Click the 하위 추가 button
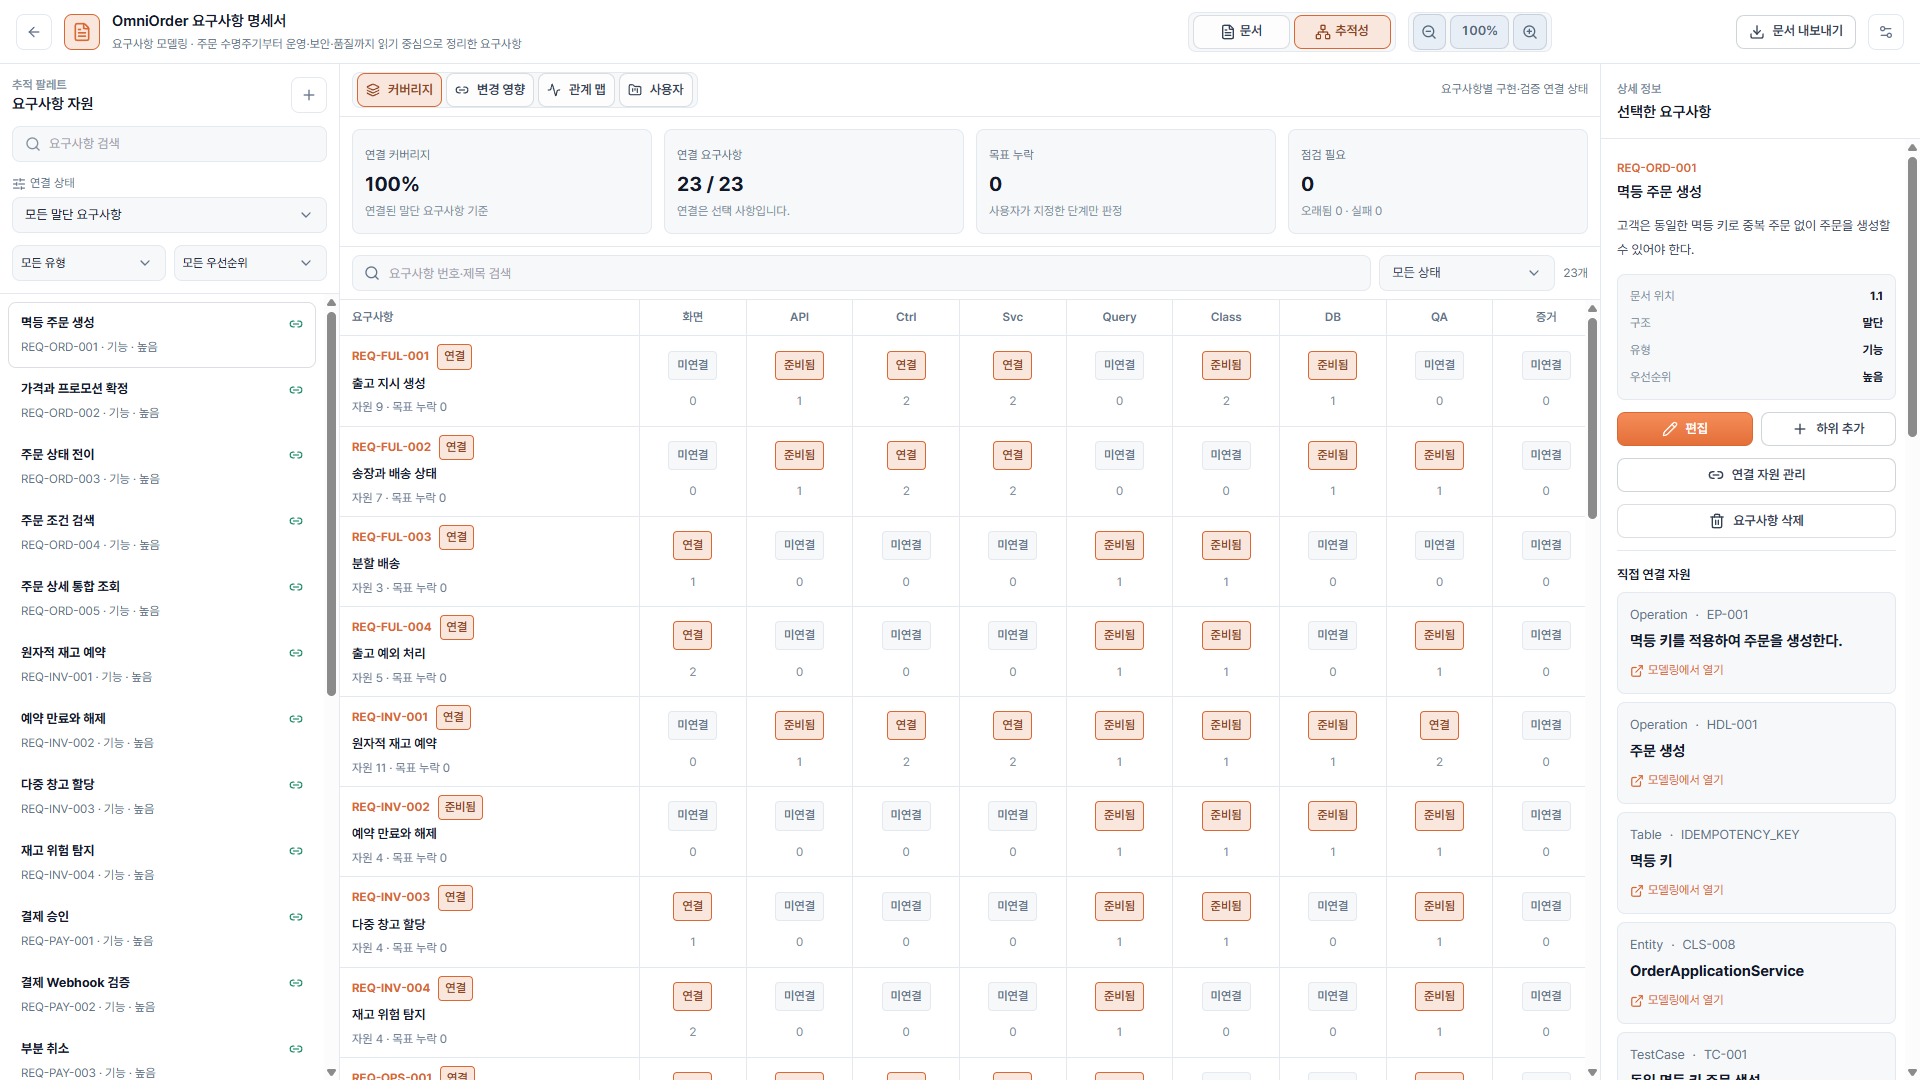The height and width of the screenshot is (1080, 1920). [x=1828, y=429]
